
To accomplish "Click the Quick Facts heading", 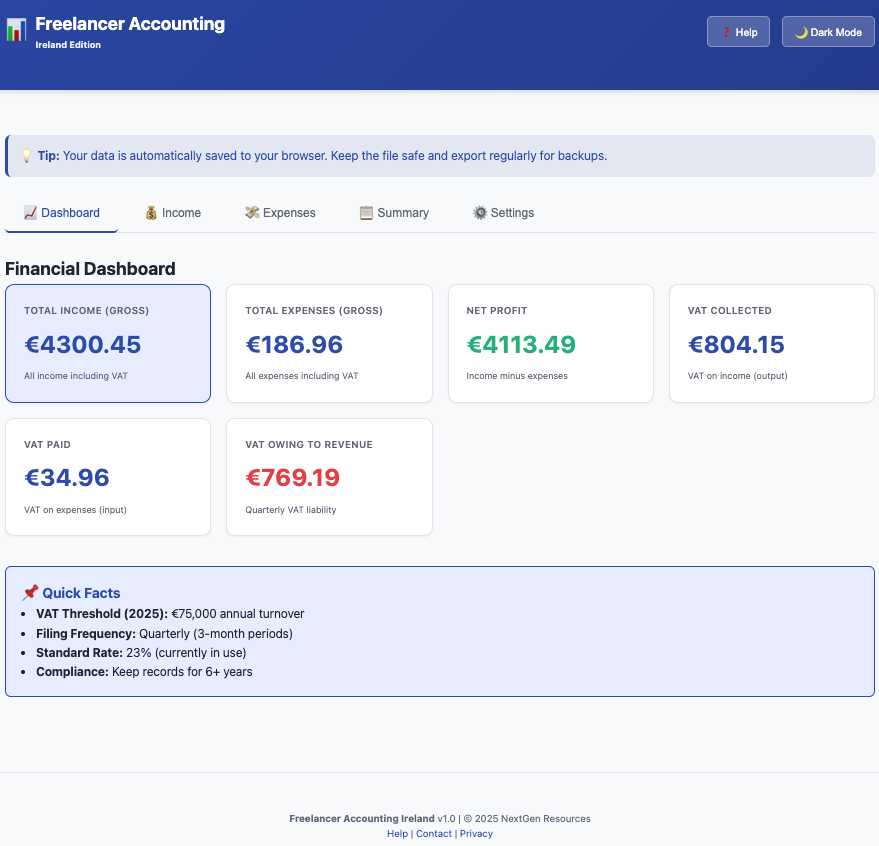I will click(x=81, y=593).
